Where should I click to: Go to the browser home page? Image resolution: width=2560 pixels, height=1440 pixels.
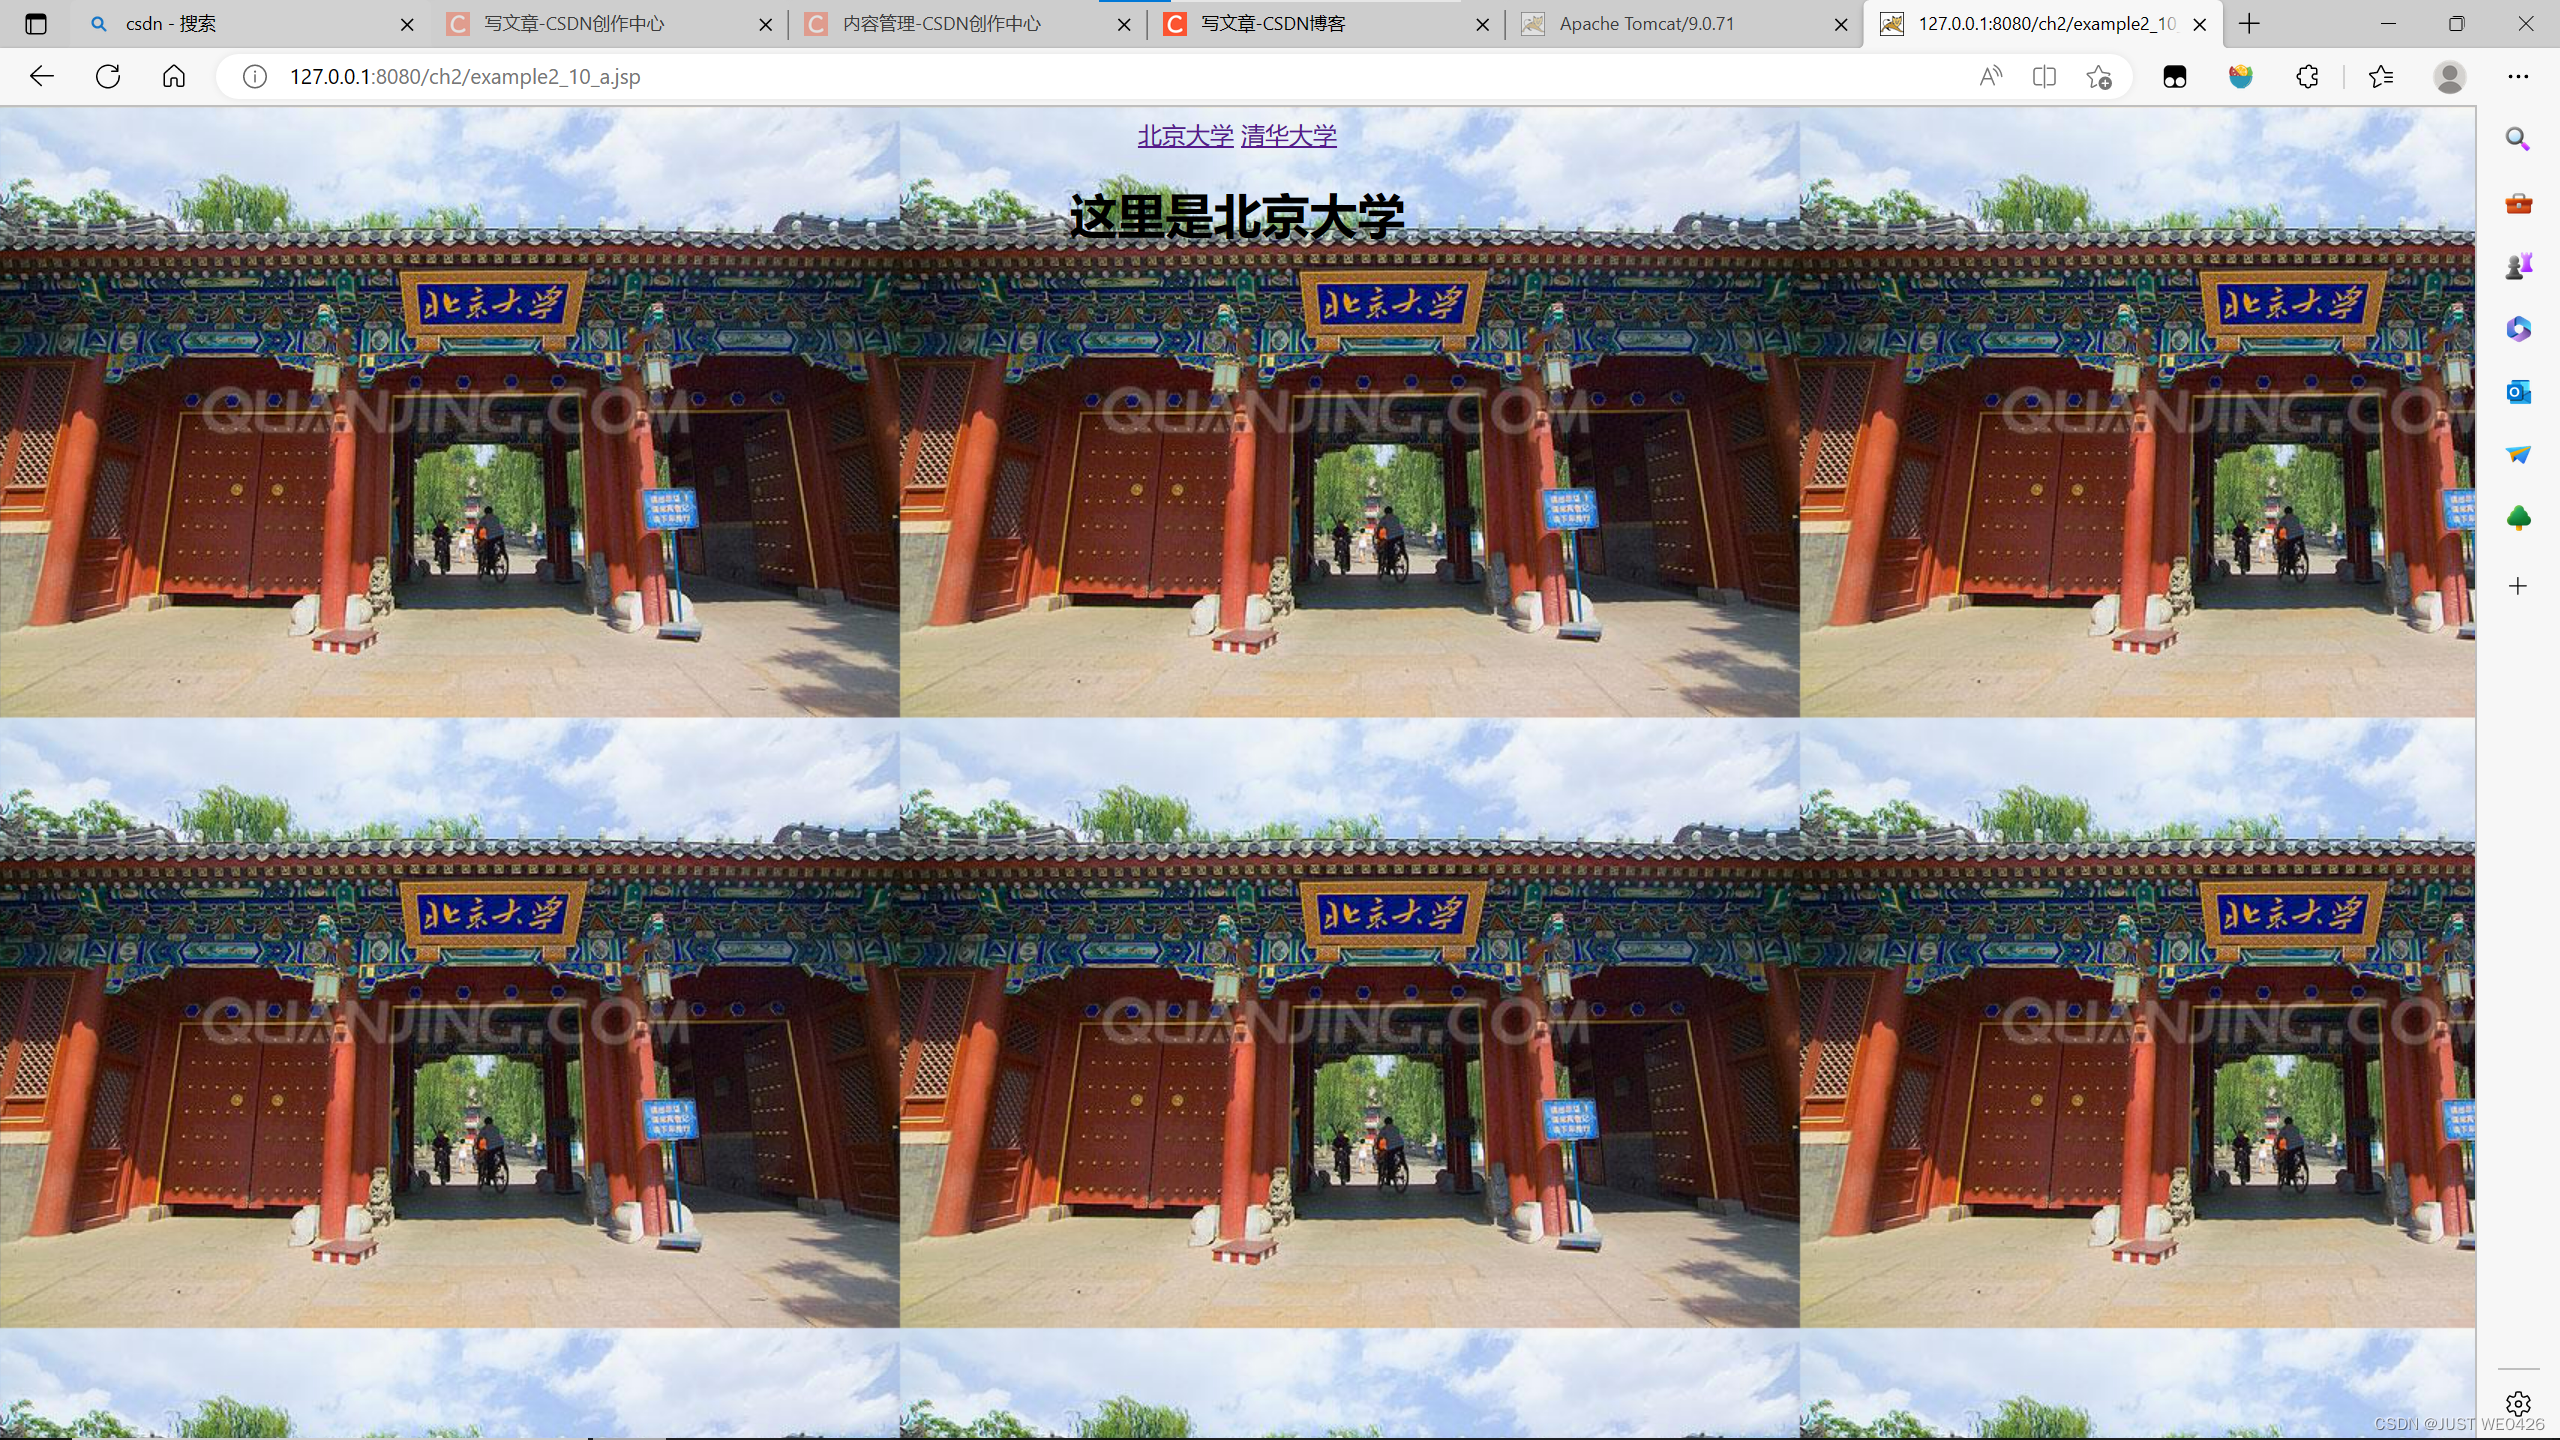point(174,77)
